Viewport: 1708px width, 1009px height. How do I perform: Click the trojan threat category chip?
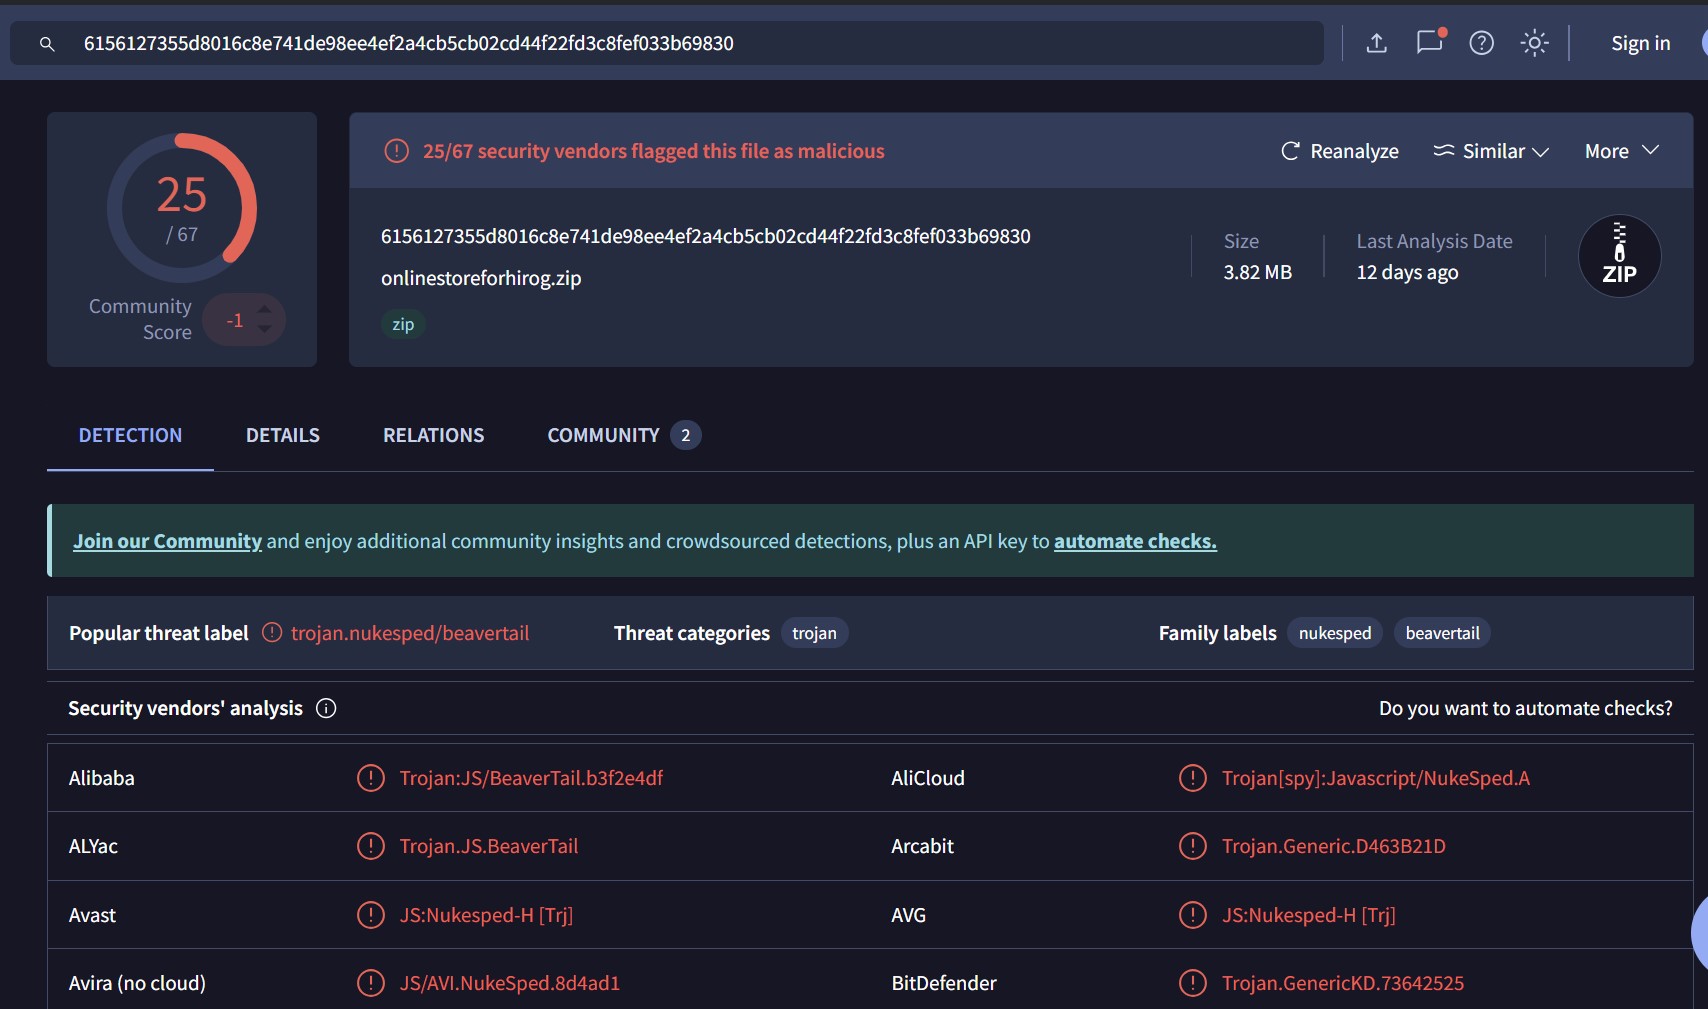[x=814, y=633]
